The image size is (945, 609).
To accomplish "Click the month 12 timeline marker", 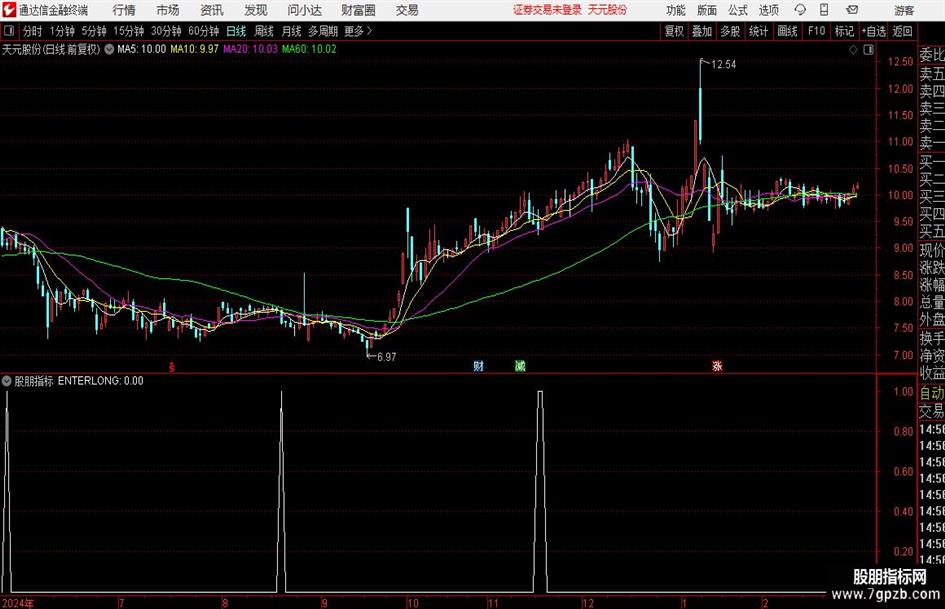I will click(588, 603).
